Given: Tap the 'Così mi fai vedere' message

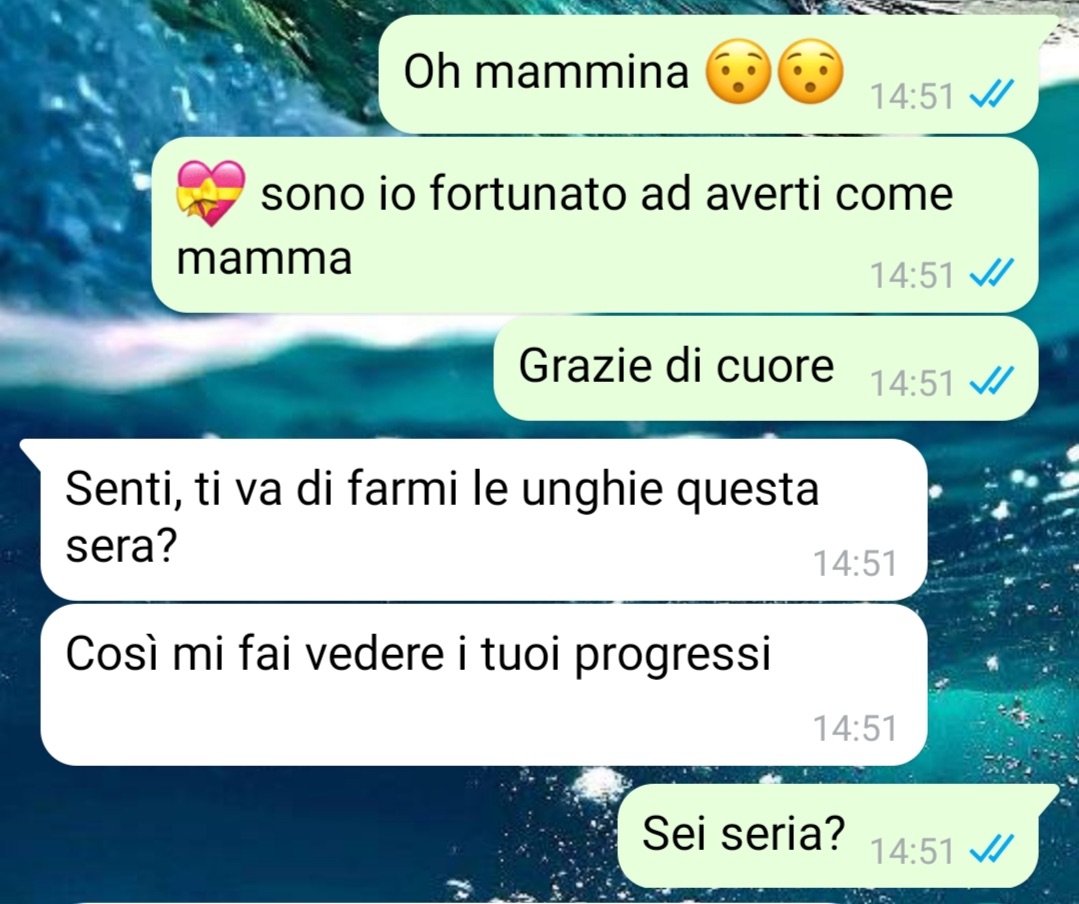Looking at the screenshot, I should pos(484,685).
